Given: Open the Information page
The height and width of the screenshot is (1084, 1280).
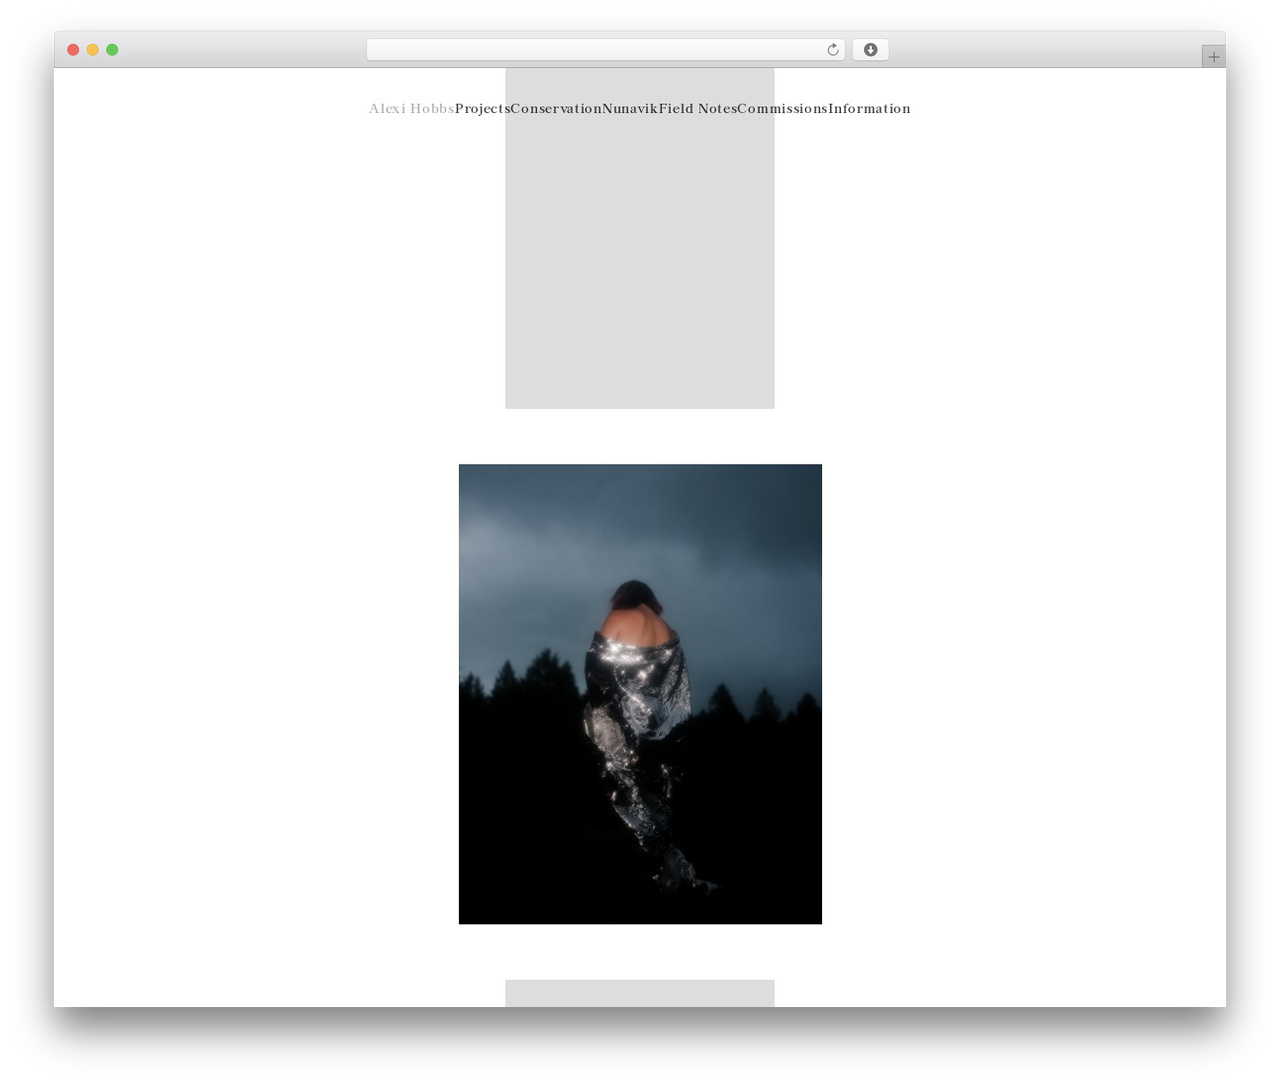Looking at the screenshot, I should point(869,109).
